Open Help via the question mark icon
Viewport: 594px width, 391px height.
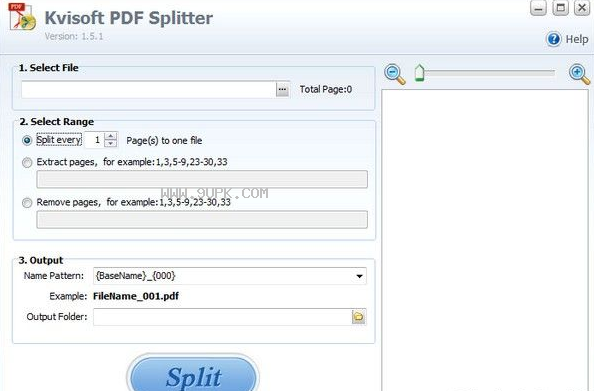pyautogui.click(x=553, y=39)
